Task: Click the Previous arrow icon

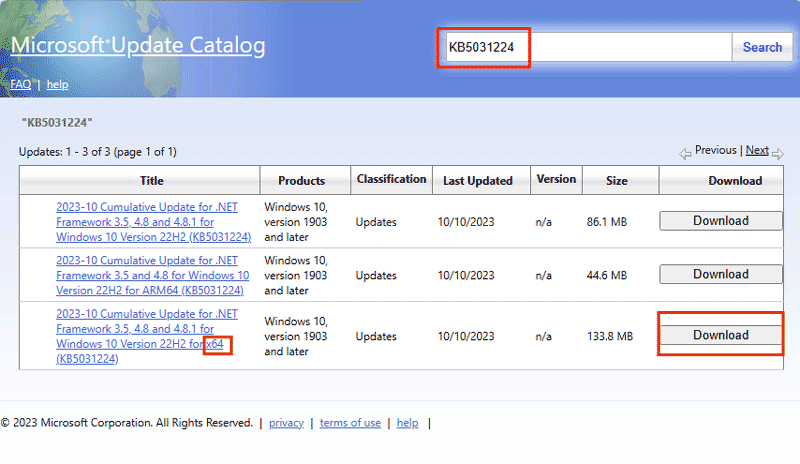Action: (x=685, y=153)
